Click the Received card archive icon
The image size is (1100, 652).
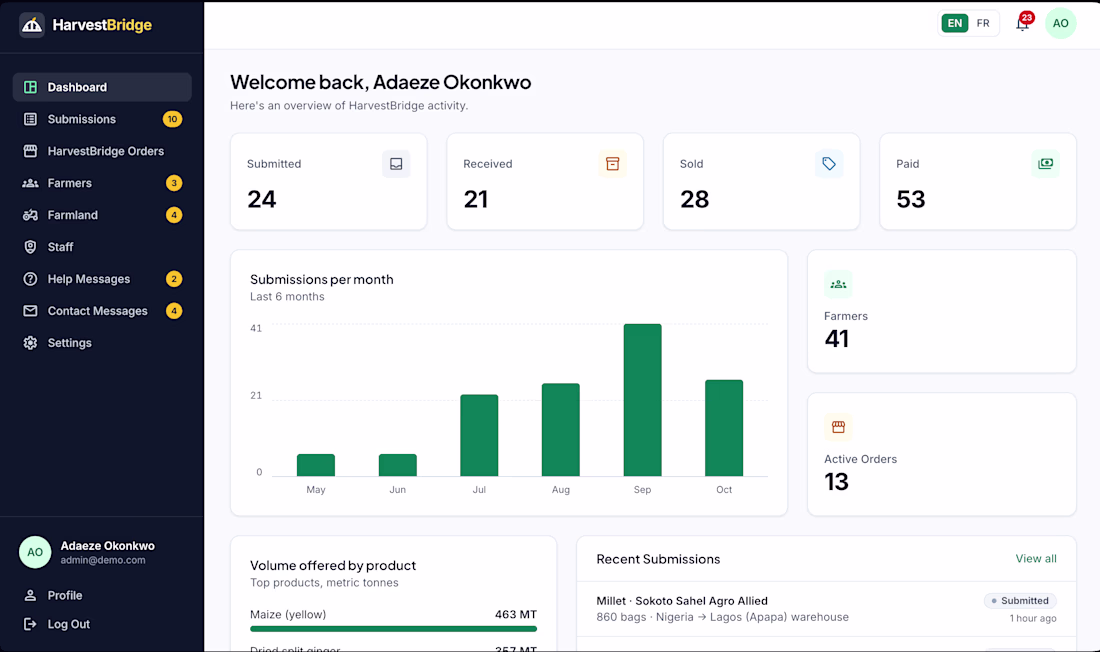coord(612,164)
